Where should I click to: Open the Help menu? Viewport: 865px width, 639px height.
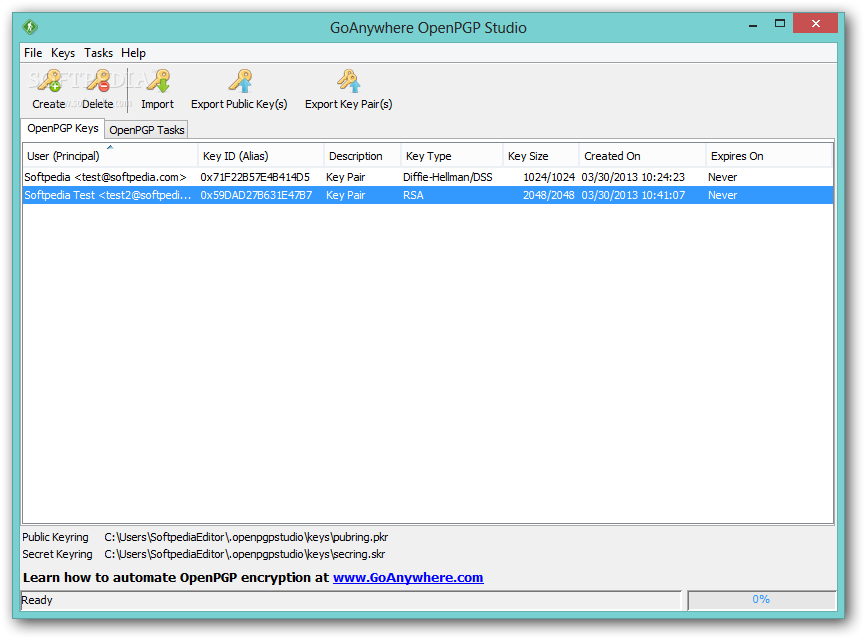tap(134, 53)
